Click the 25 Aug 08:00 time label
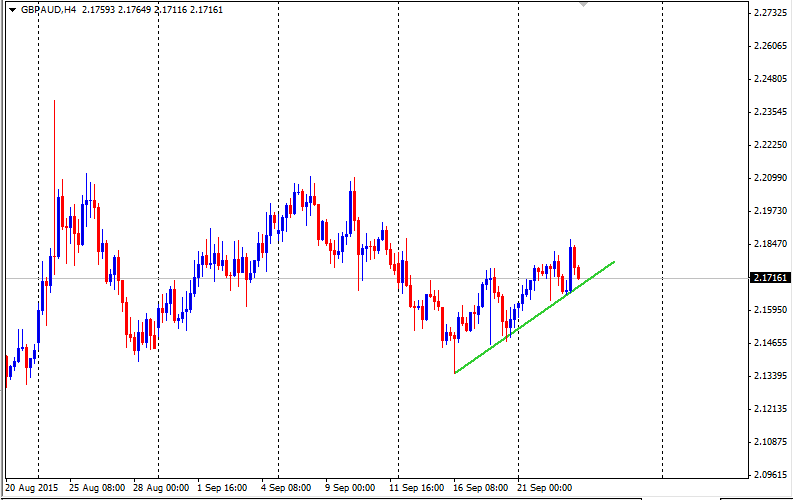The width and height of the screenshot is (793, 500). tap(97, 488)
